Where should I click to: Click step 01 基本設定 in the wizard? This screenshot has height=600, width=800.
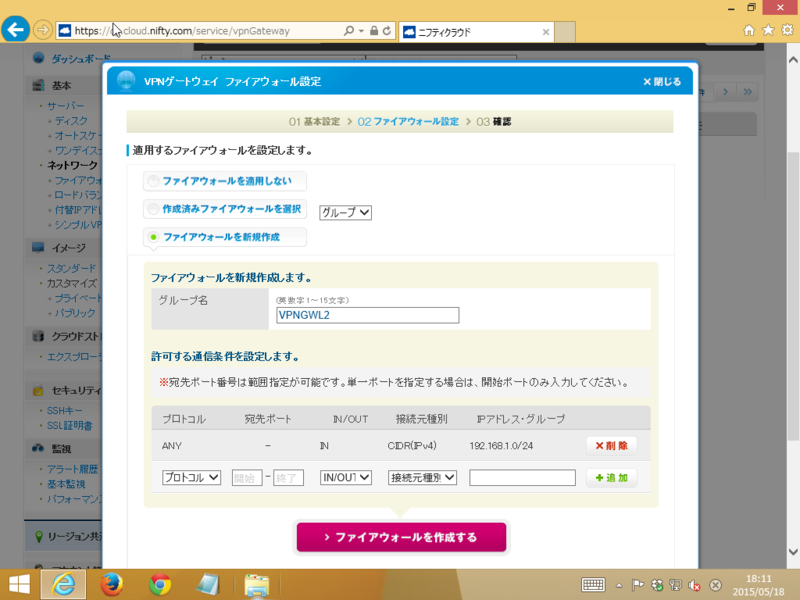[314, 122]
